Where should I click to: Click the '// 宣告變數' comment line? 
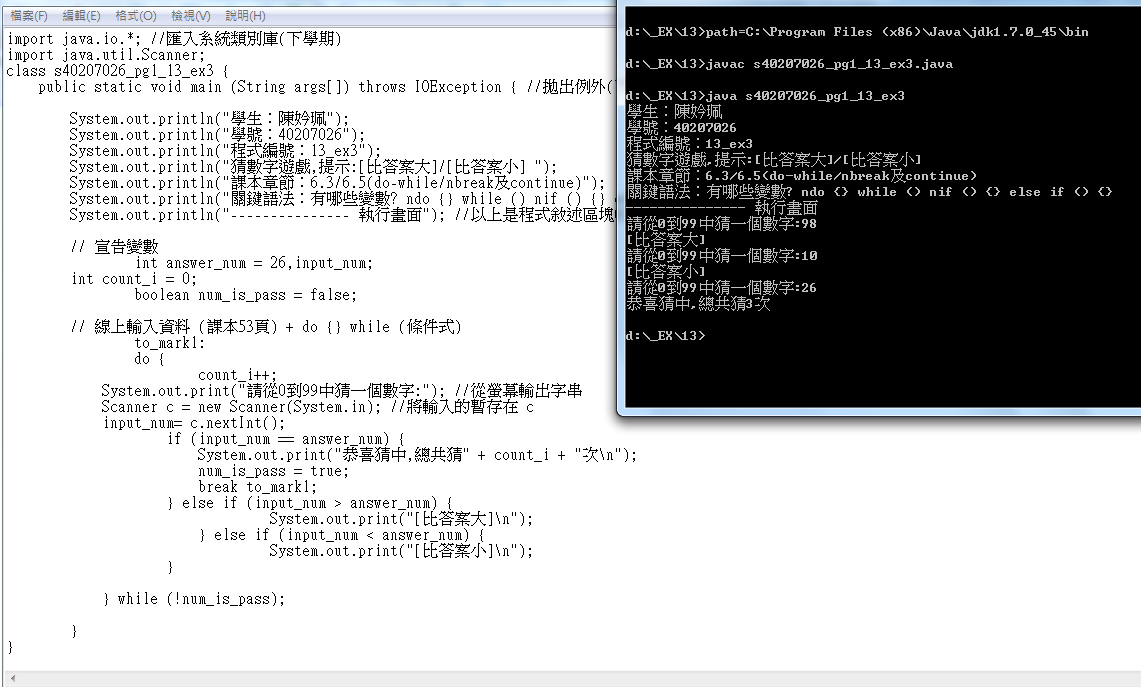pos(114,247)
